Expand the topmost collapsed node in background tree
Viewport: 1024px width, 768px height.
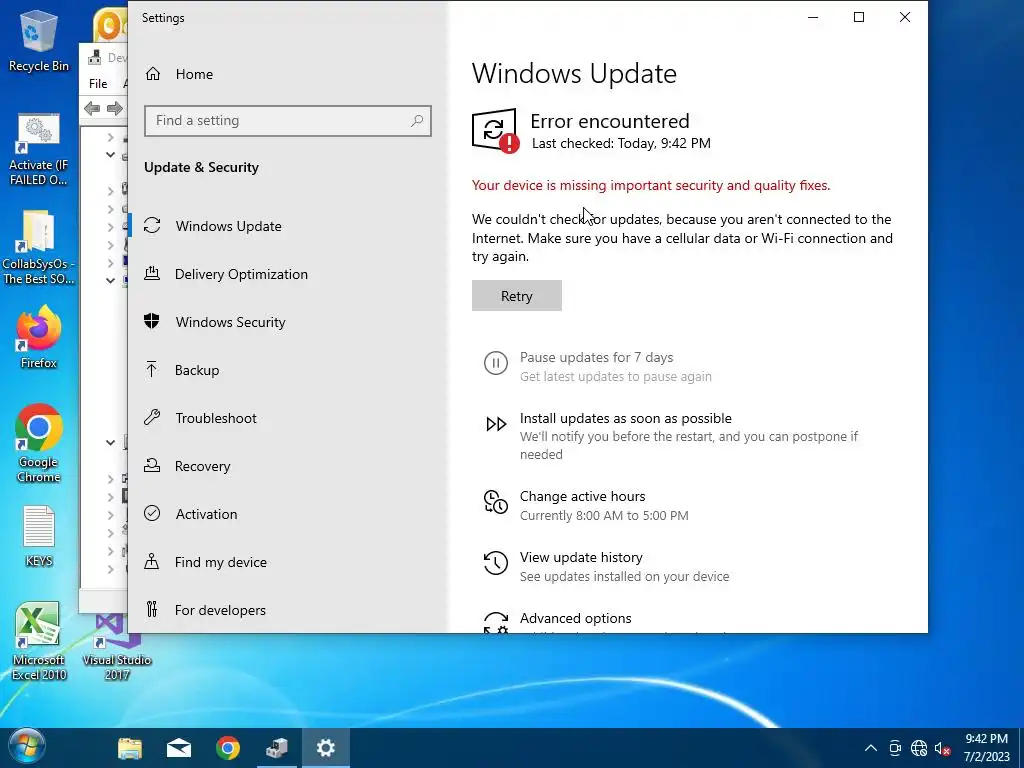click(x=110, y=137)
